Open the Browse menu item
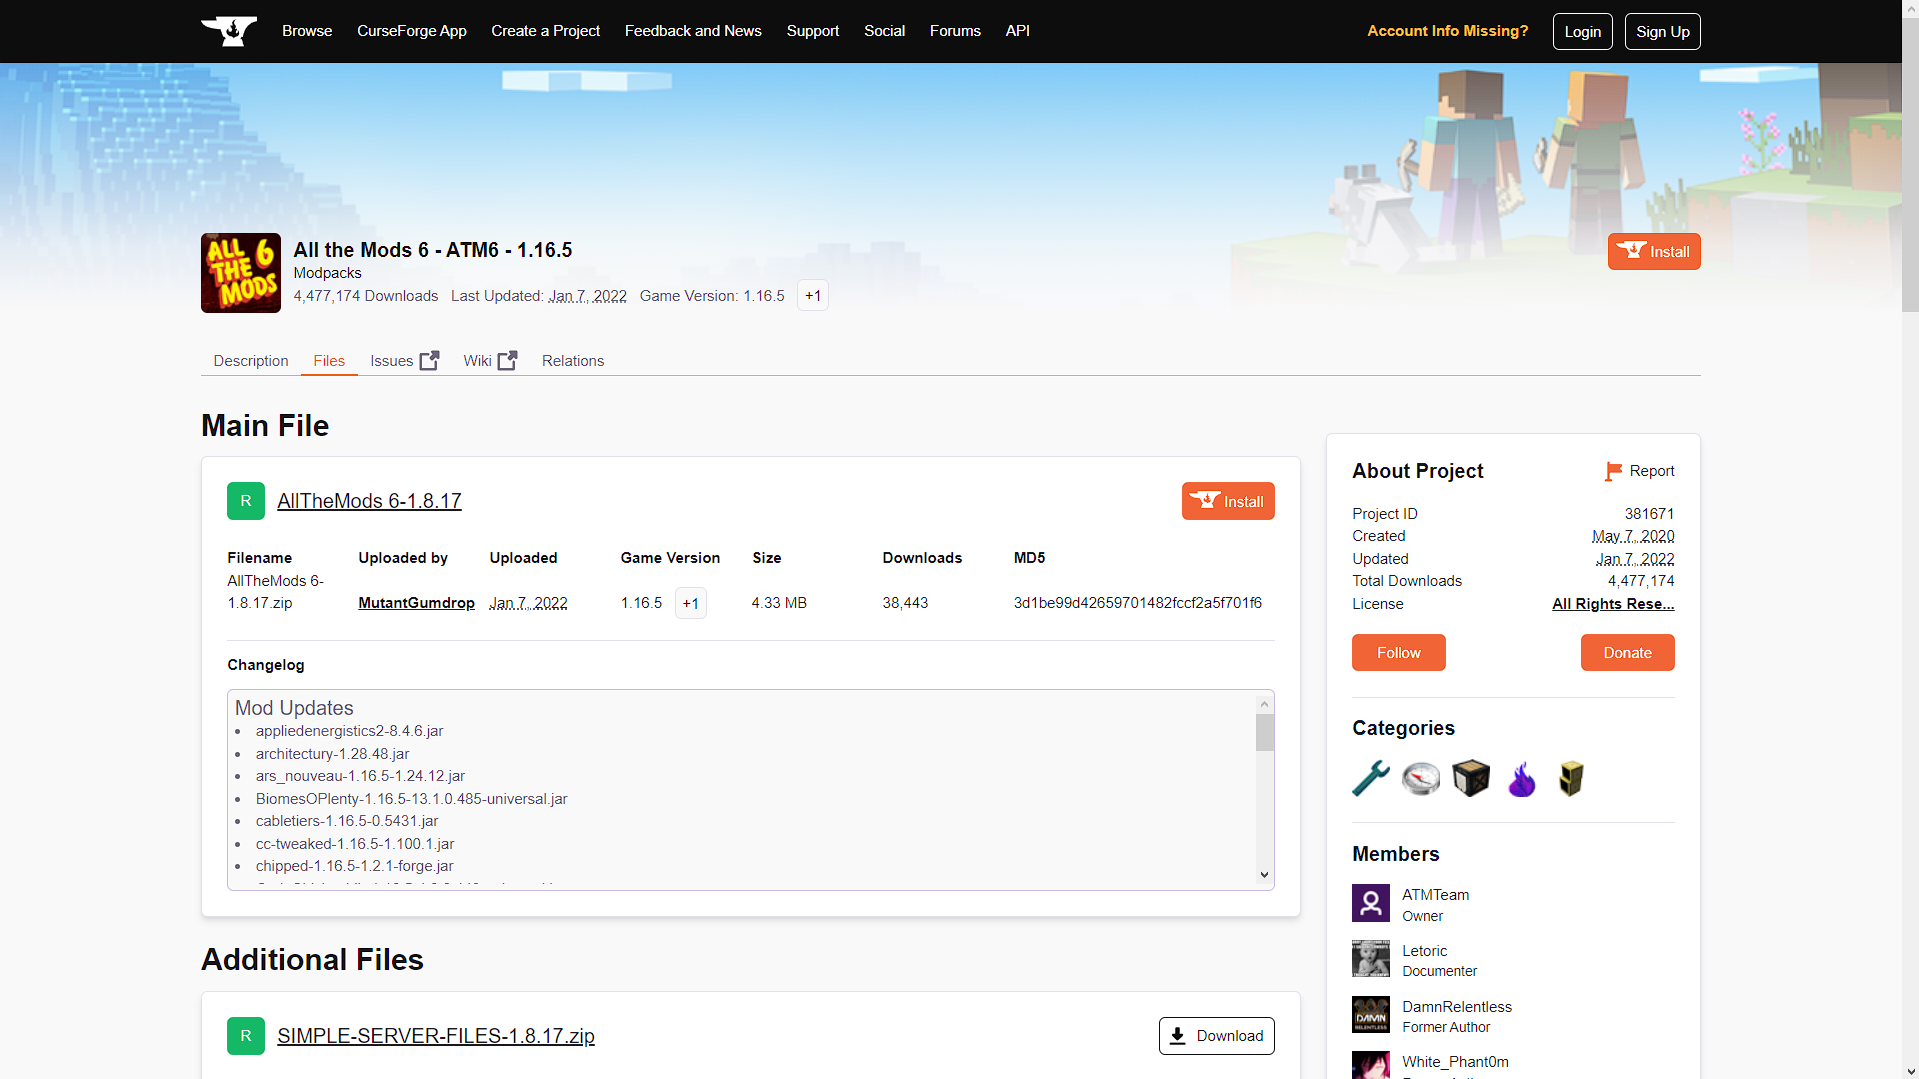 [307, 31]
